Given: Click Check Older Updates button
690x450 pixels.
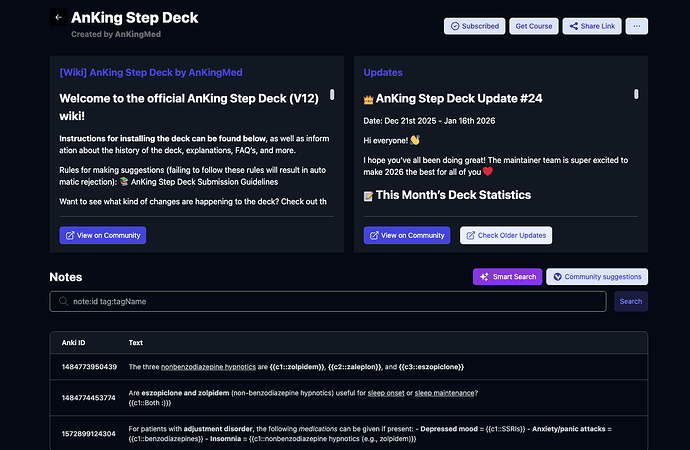Looking at the screenshot, I should (x=505, y=235).
